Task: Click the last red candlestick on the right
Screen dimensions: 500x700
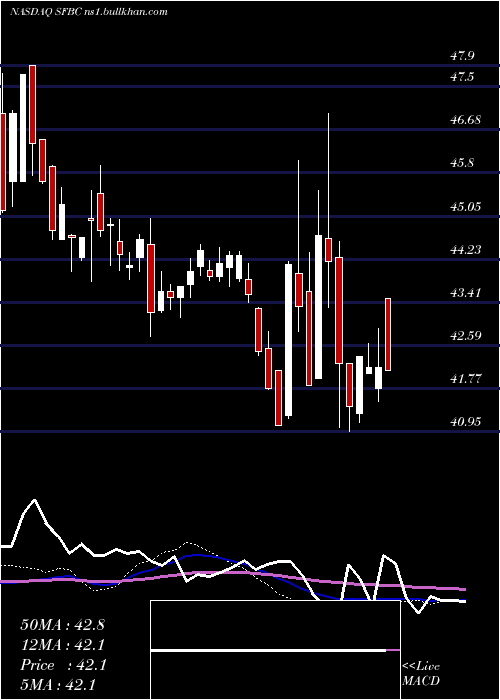Action: 388,334
